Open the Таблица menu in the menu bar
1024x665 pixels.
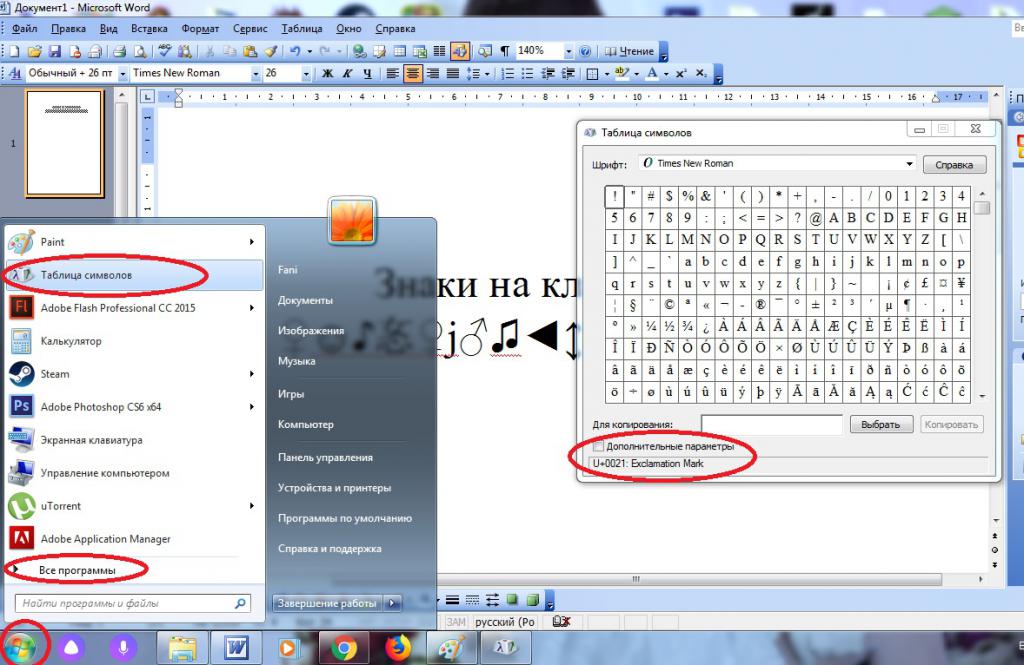[302, 29]
